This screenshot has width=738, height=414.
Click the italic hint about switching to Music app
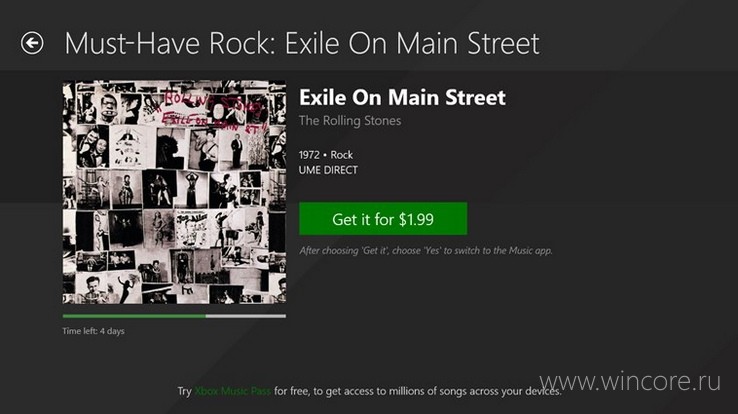pyautogui.click(x=425, y=250)
